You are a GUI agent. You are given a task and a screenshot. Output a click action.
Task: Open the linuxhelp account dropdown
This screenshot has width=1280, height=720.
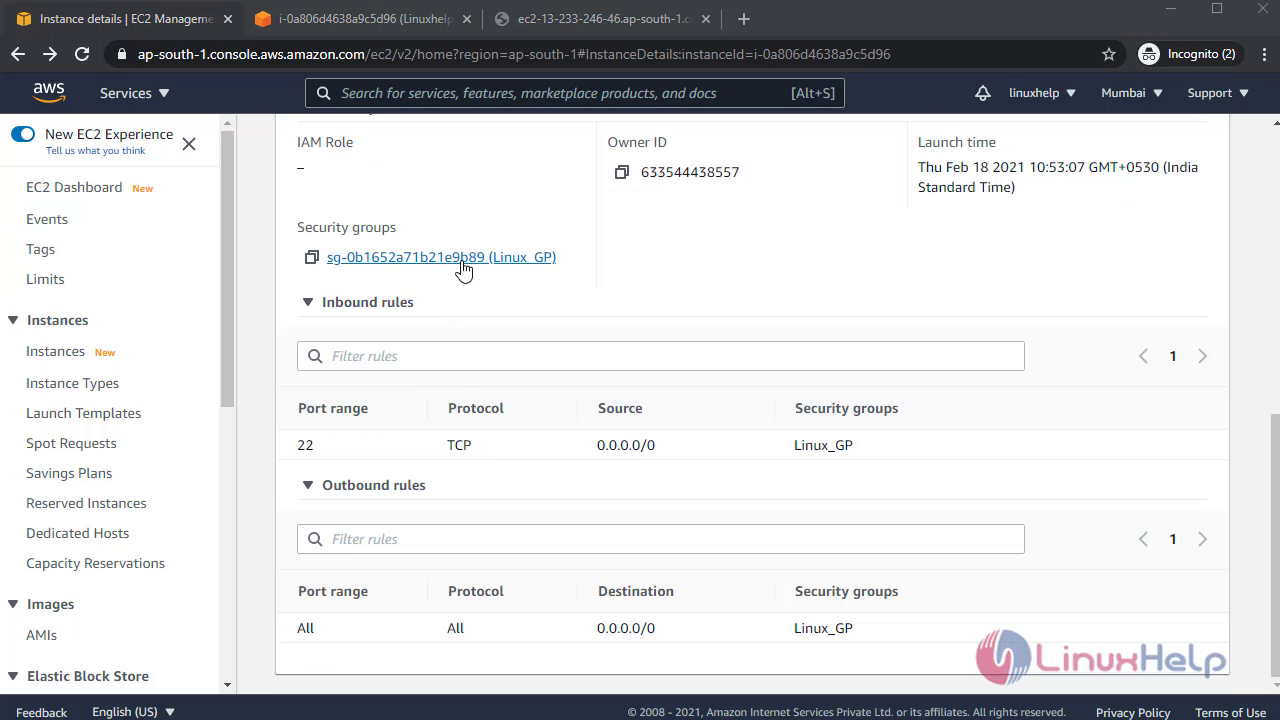coord(1042,93)
